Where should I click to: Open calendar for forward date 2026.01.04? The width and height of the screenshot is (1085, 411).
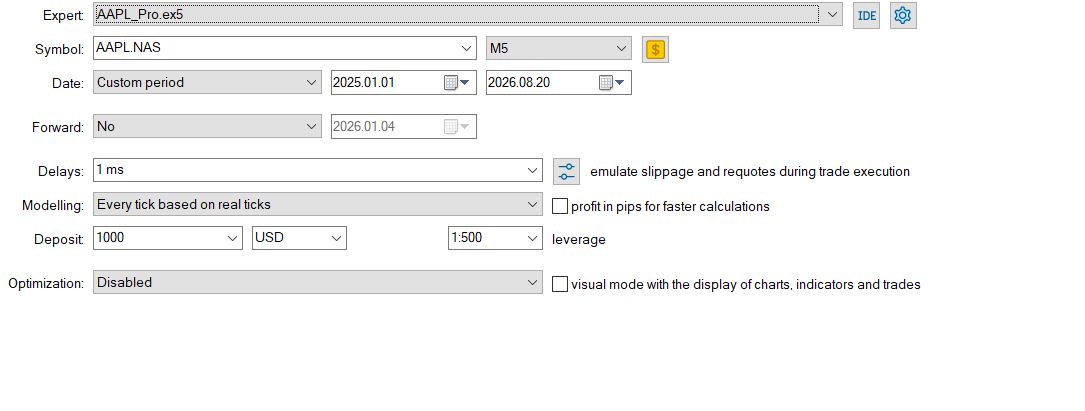456,127
